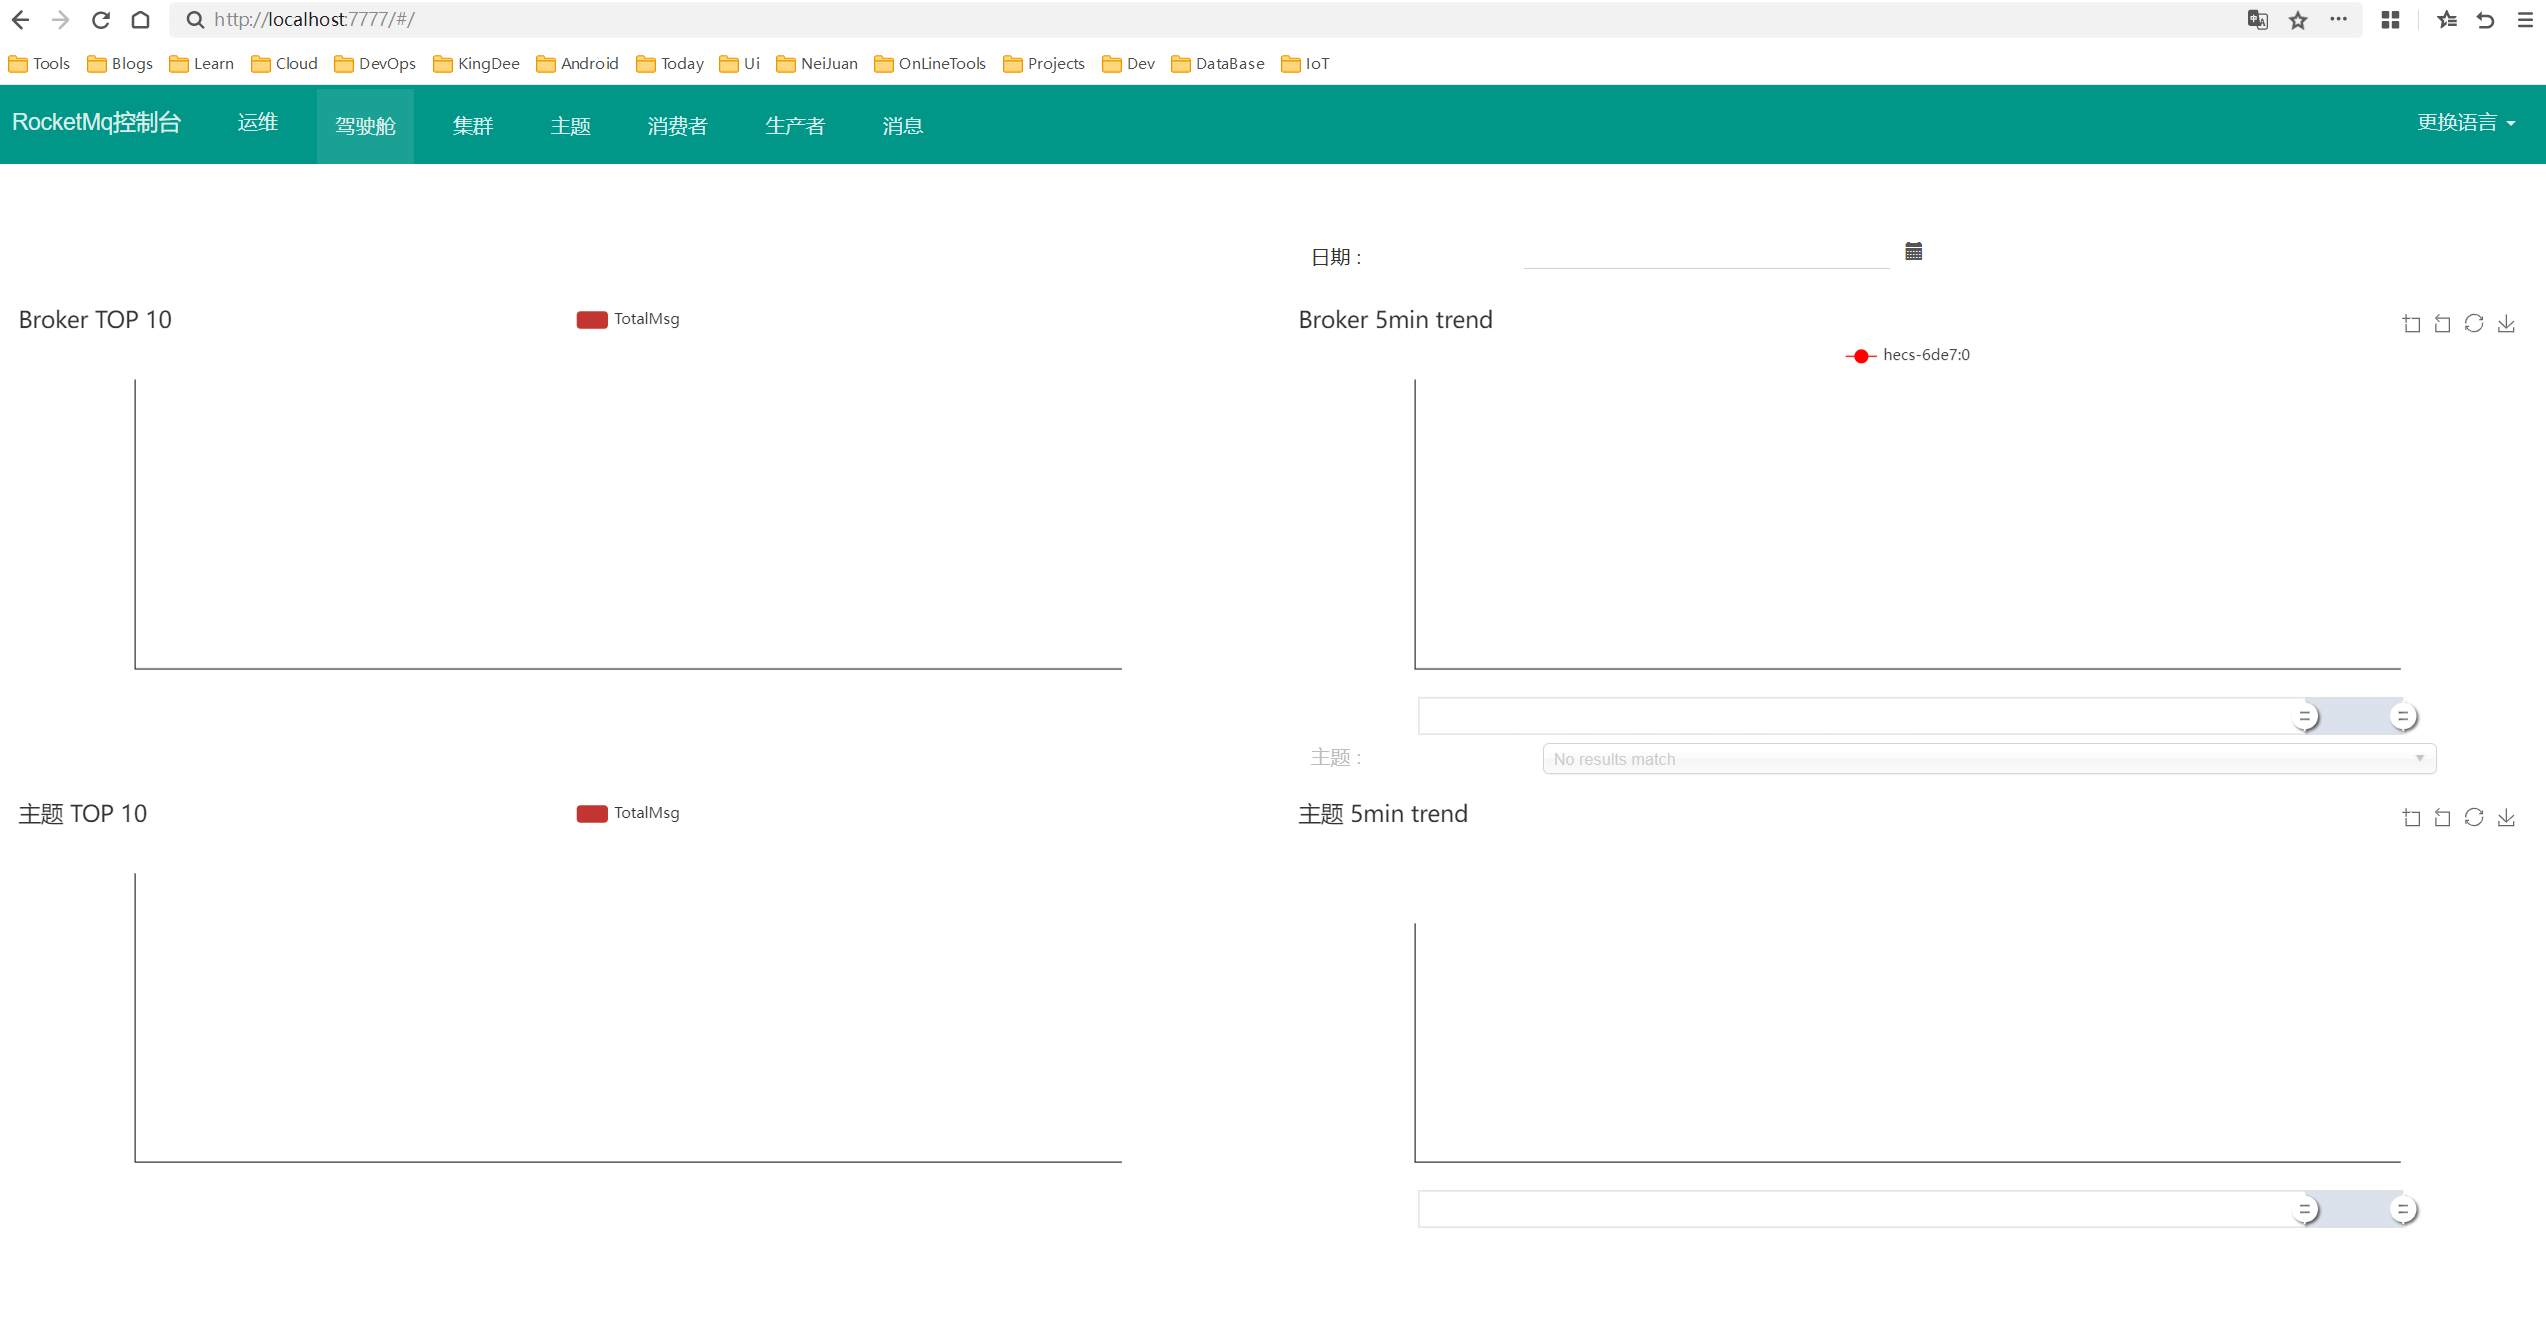
Task: Click the 日期 date input field
Action: click(1705, 254)
